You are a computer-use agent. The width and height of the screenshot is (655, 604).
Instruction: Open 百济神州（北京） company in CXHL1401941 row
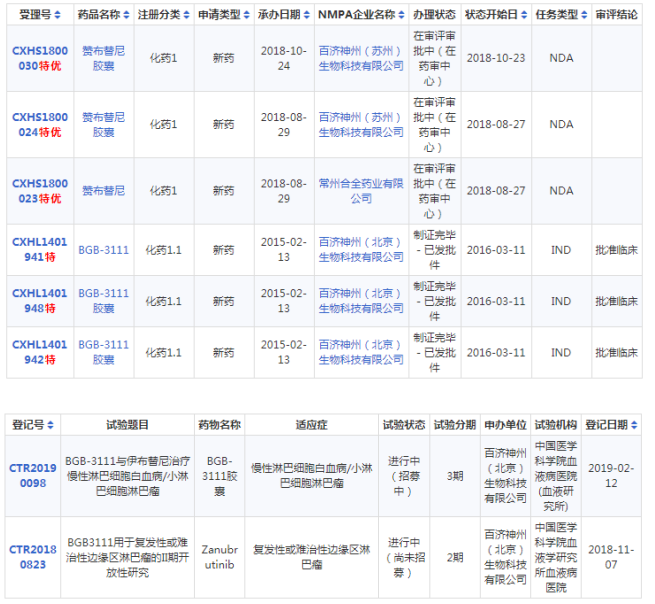tap(361, 249)
